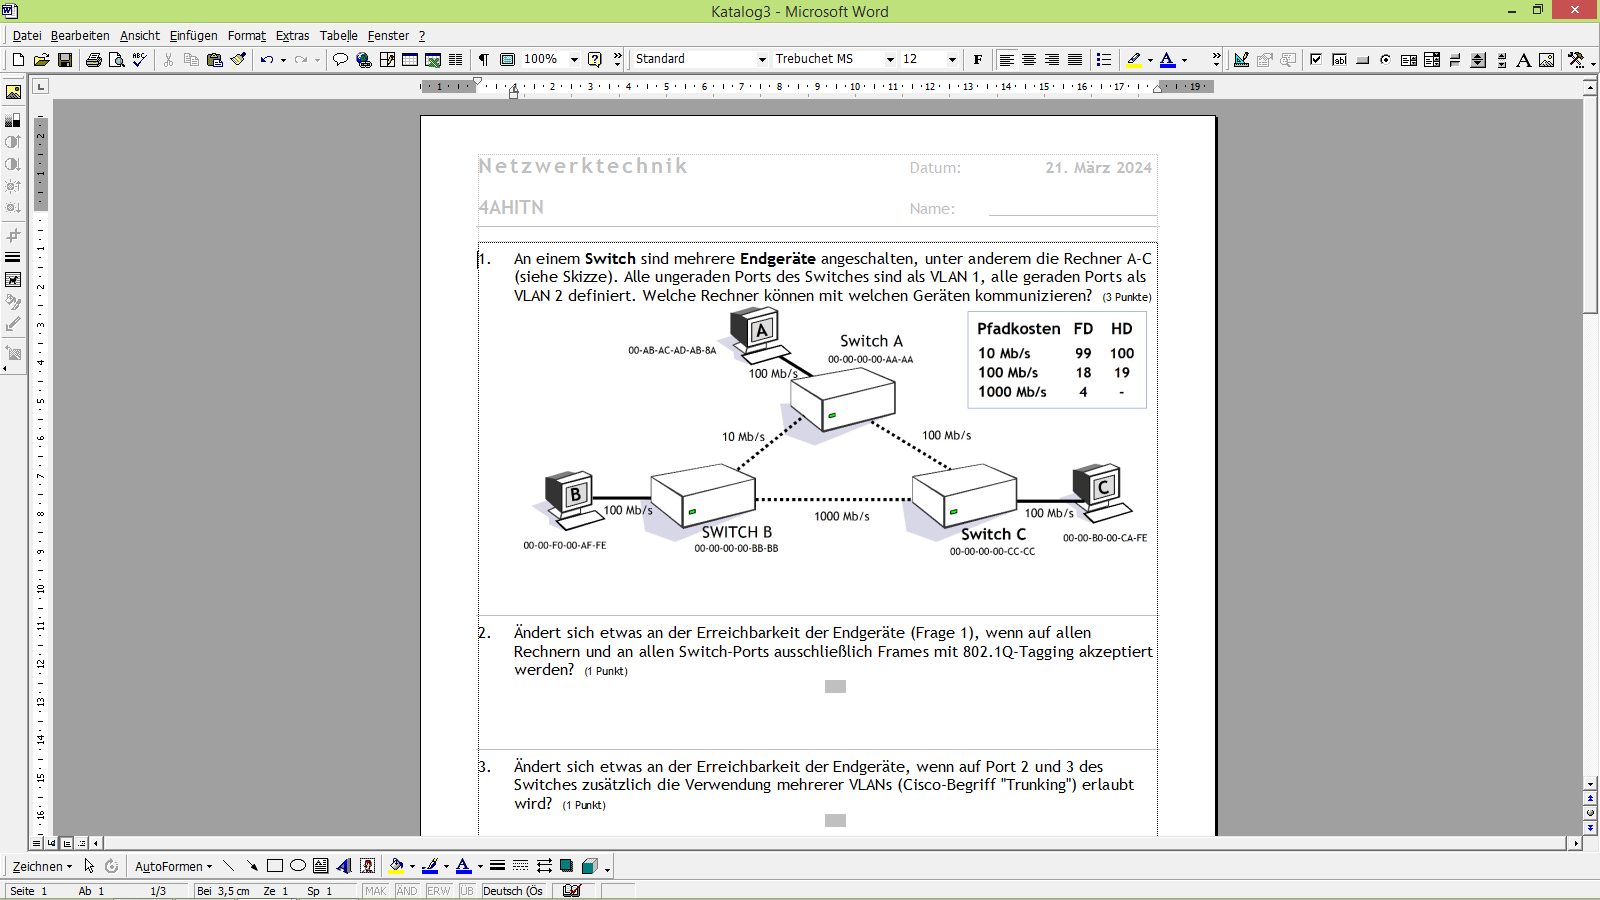Insert a table from the toolbar

point(410,60)
